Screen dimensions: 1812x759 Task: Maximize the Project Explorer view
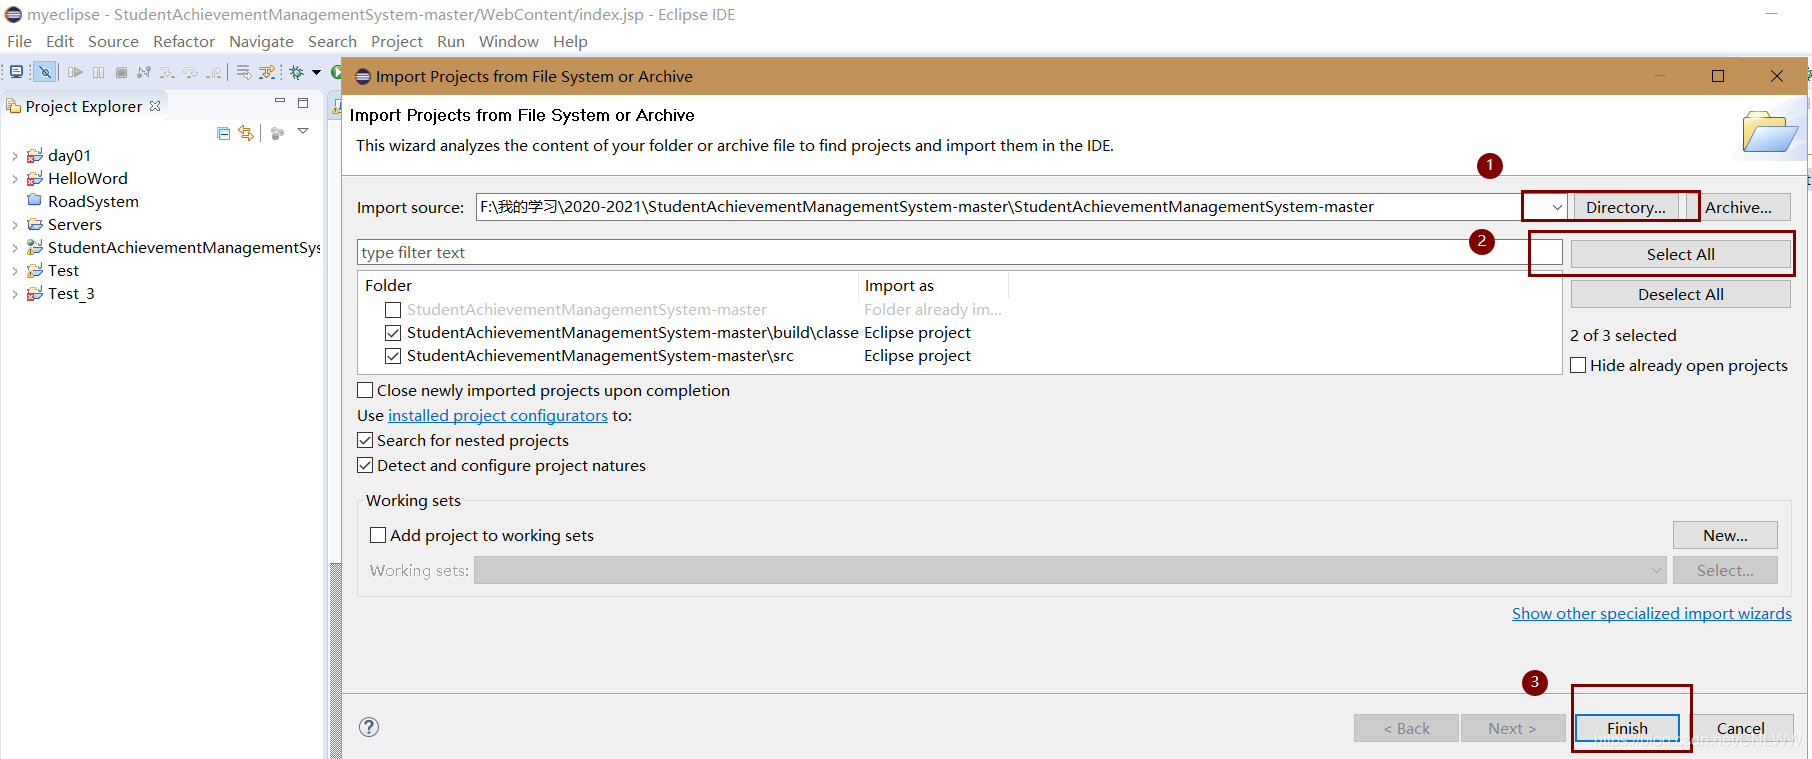click(x=303, y=103)
